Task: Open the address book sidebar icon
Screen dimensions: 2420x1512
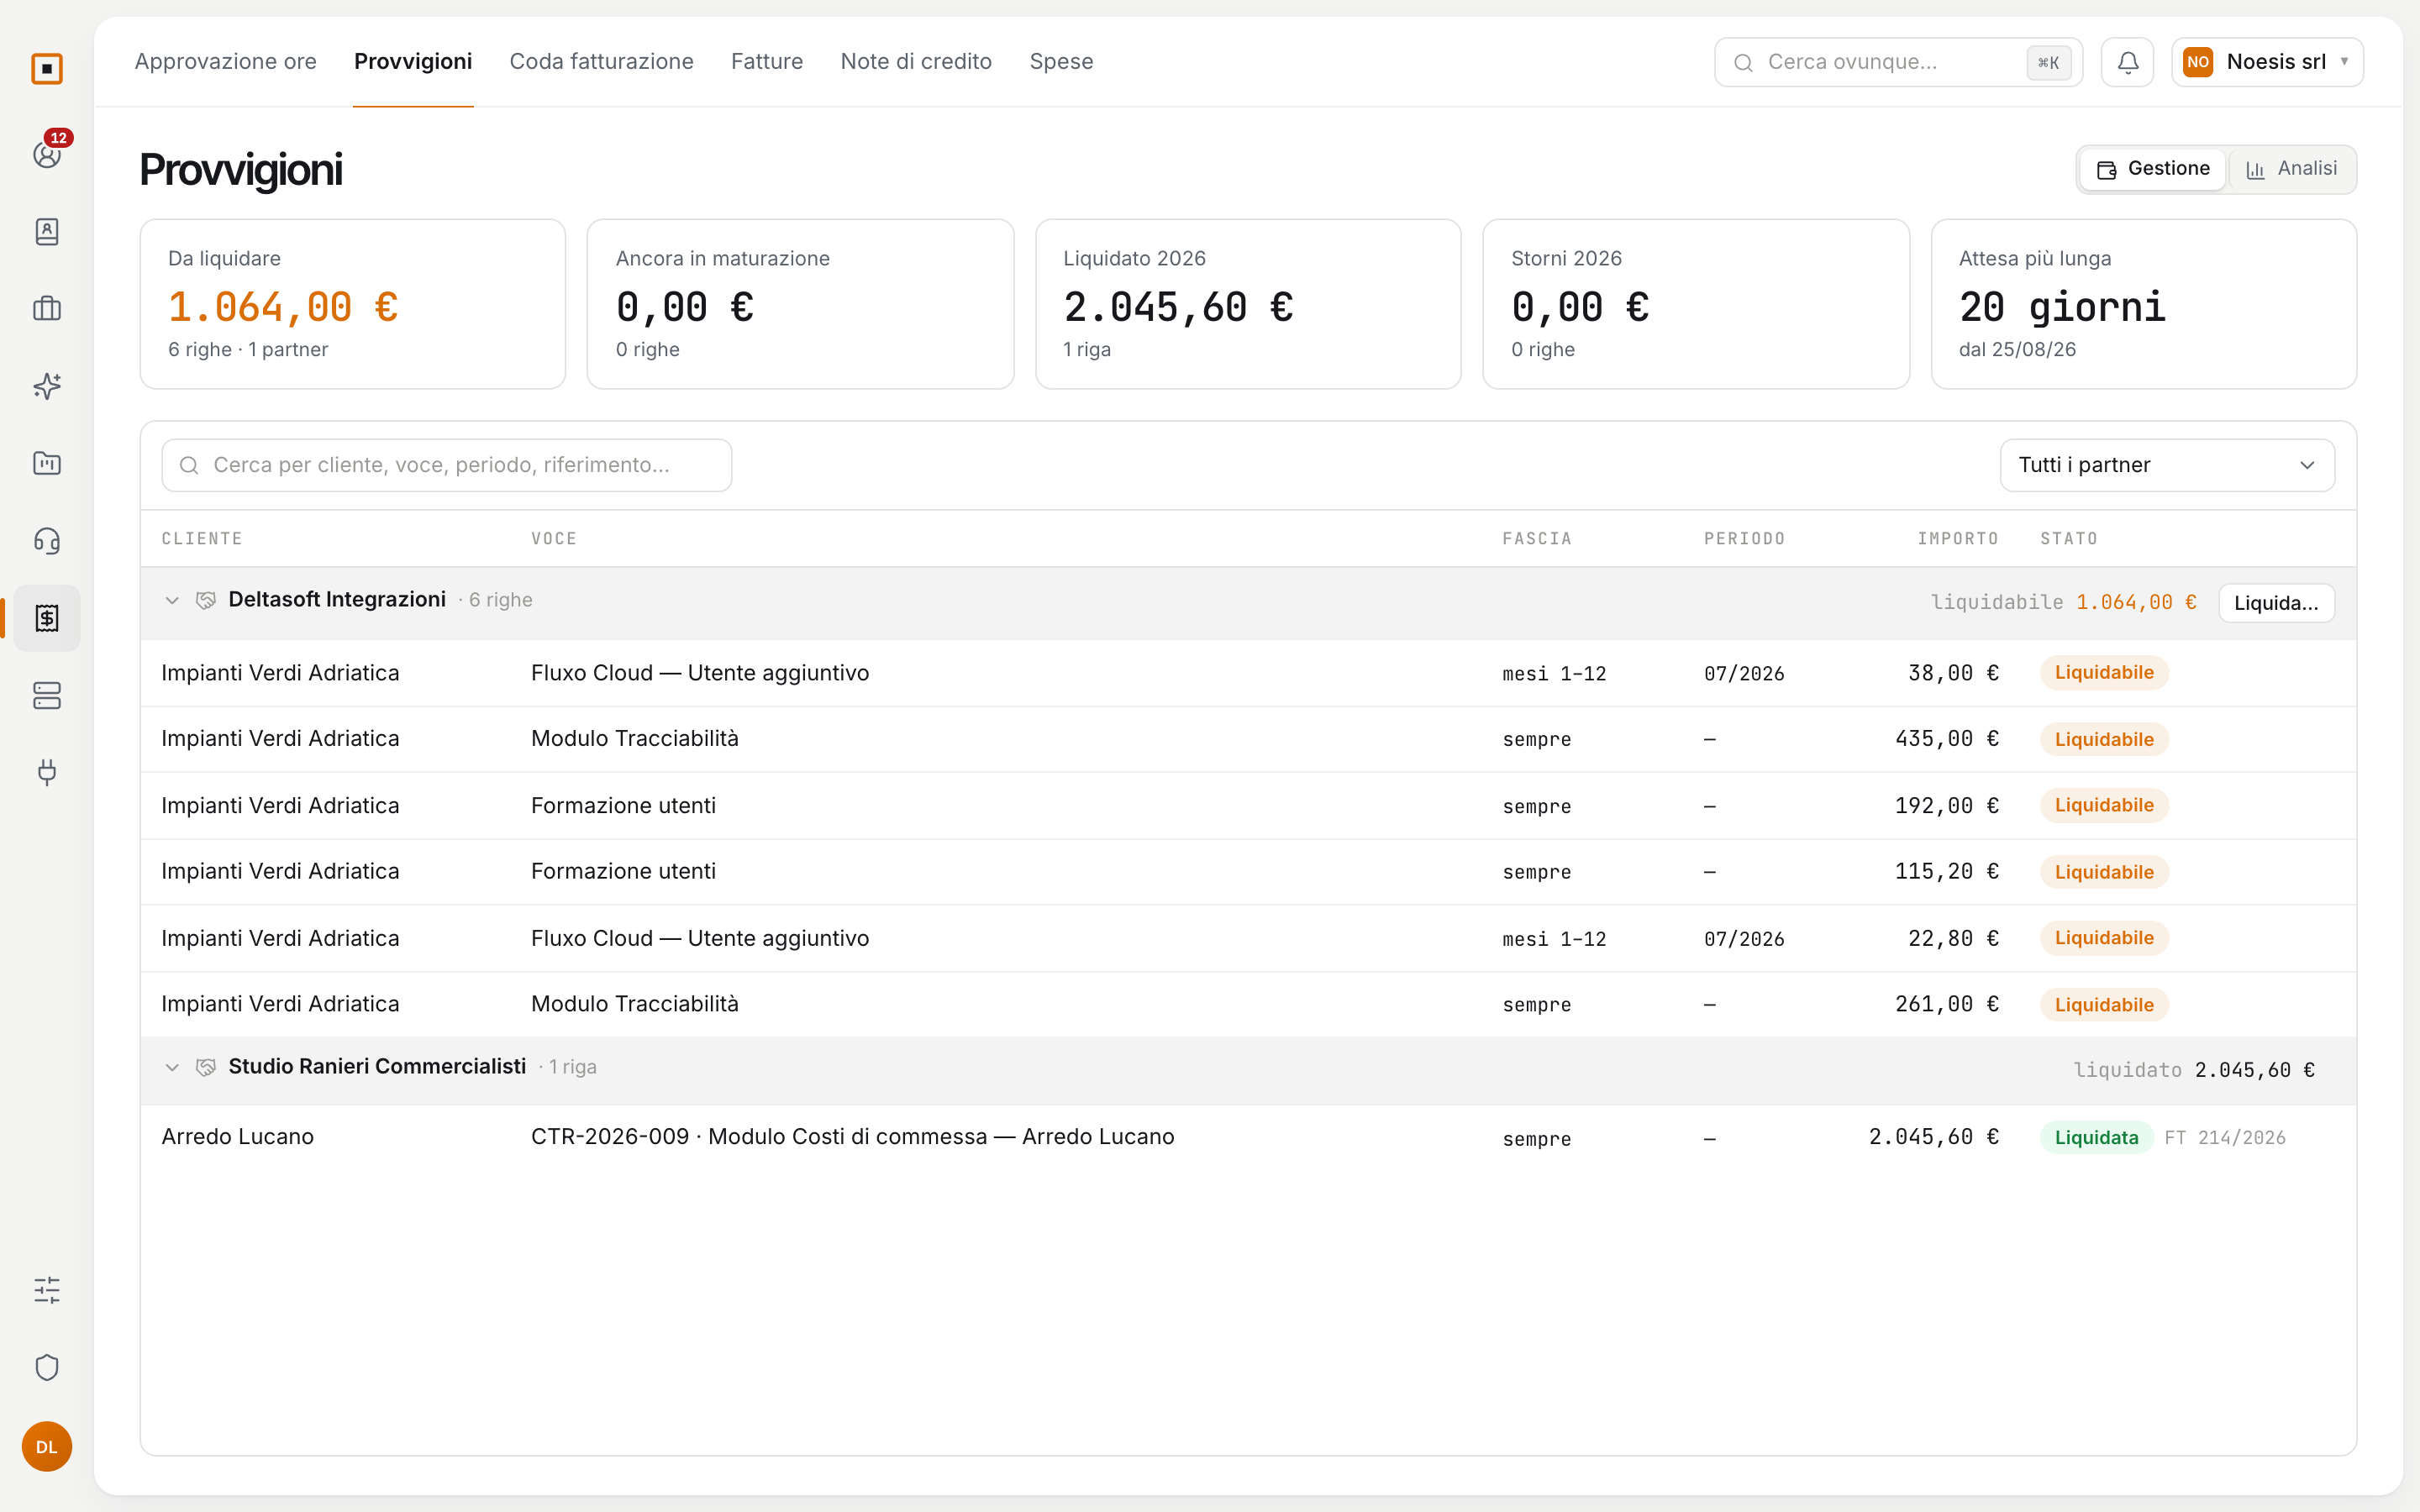Action: click(47, 232)
